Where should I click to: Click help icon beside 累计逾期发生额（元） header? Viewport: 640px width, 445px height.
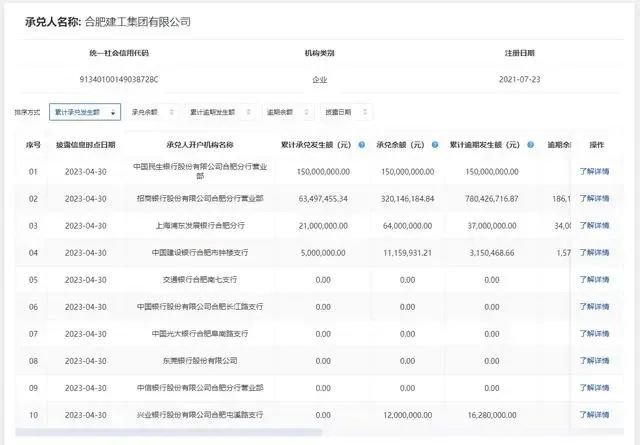pyautogui.click(x=531, y=145)
